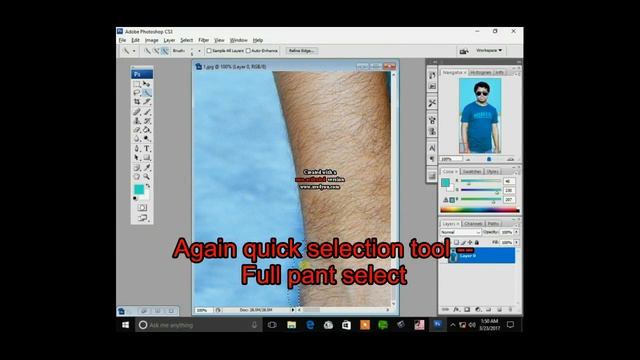Open the layer Fill value dropdown
Viewport: 640px width, 360px height.
click(x=516, y=242)
